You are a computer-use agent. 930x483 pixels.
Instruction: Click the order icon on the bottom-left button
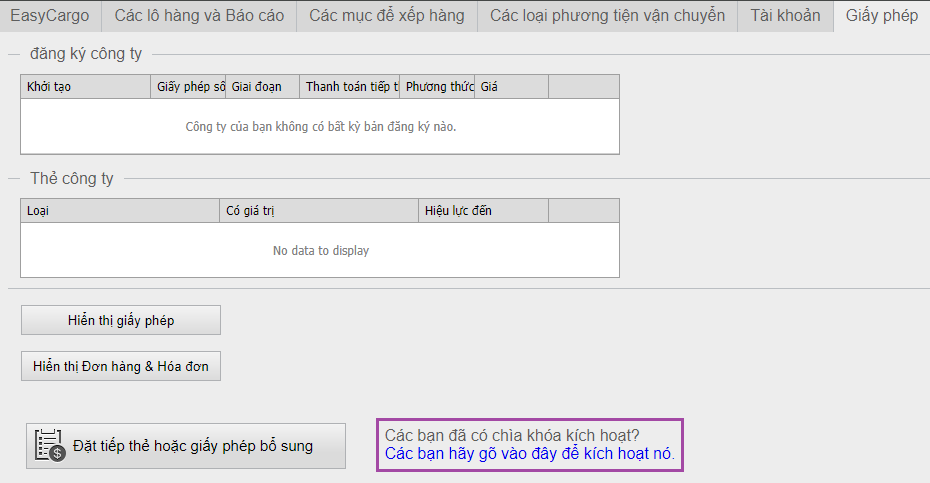(49, 446)
